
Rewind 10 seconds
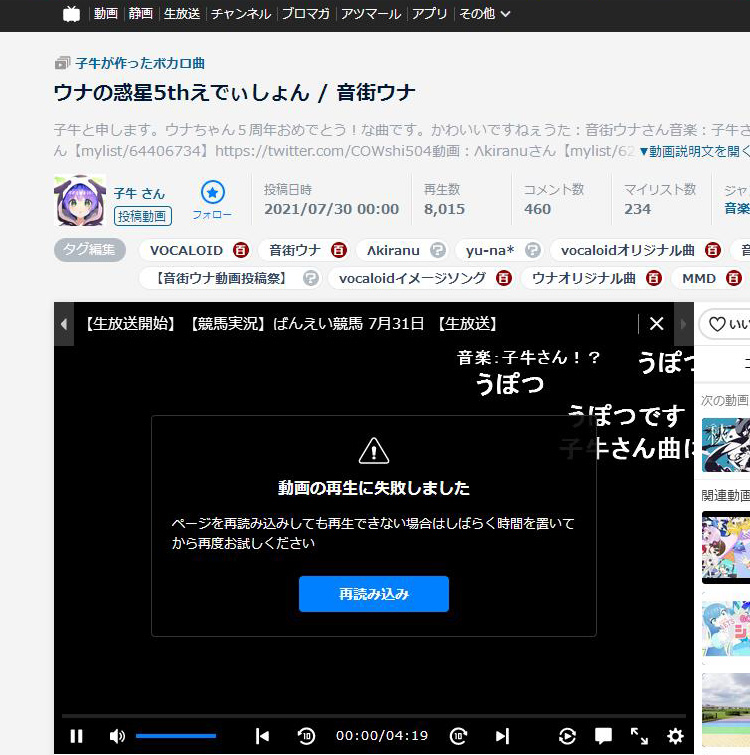[306, 736]
